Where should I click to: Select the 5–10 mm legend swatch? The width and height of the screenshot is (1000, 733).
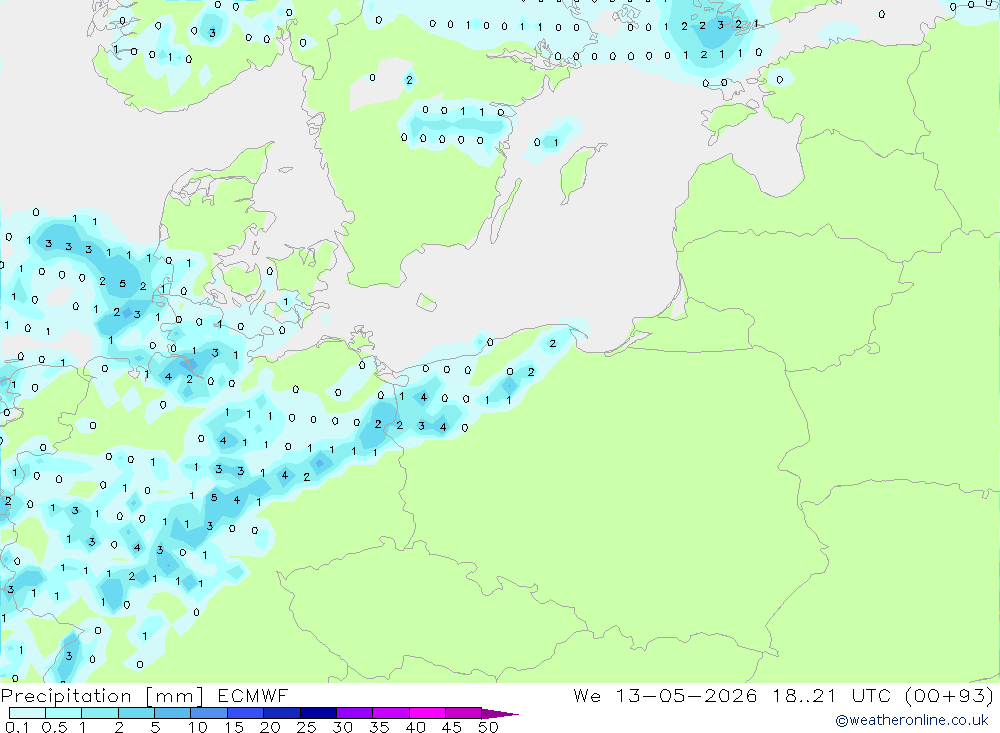coord(172,713)
